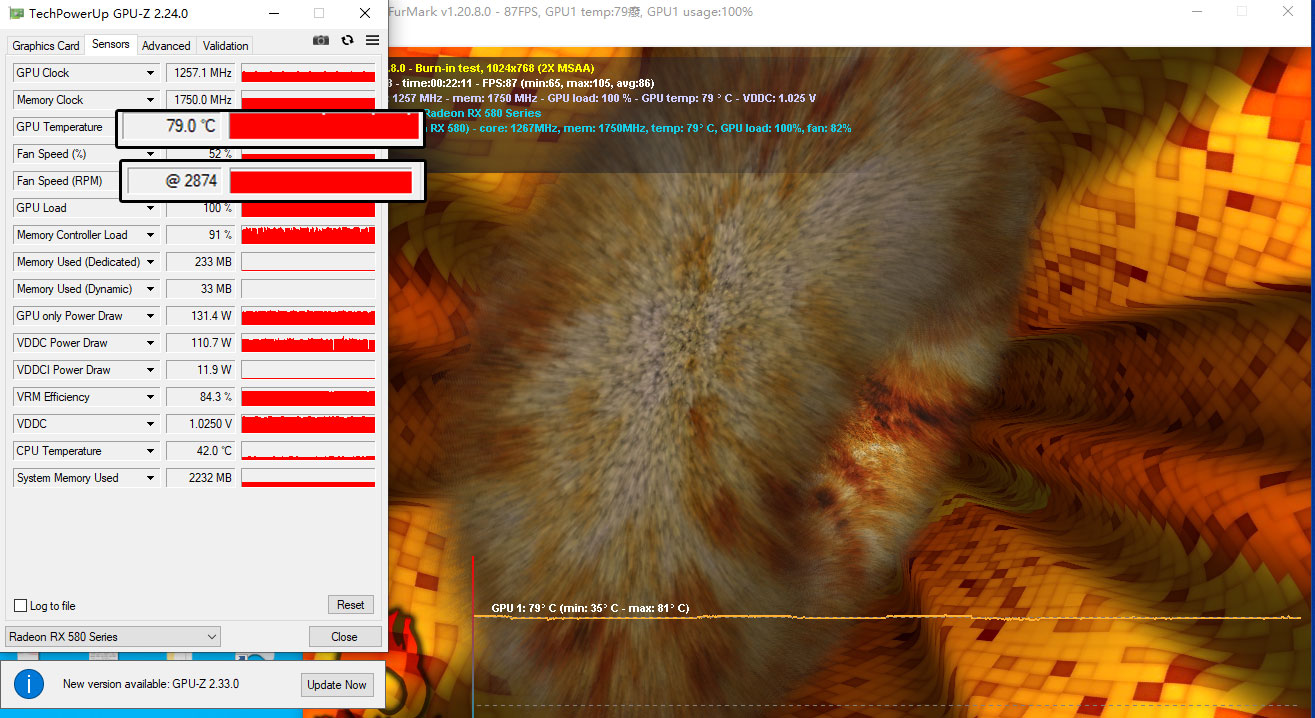Click the 131.4 W power draw value
The image size is (1315, 718).
[x=200, y=316]
